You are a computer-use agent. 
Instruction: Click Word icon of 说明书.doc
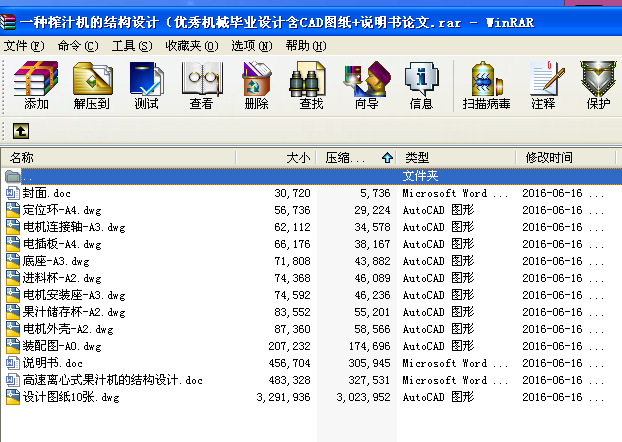13,363
